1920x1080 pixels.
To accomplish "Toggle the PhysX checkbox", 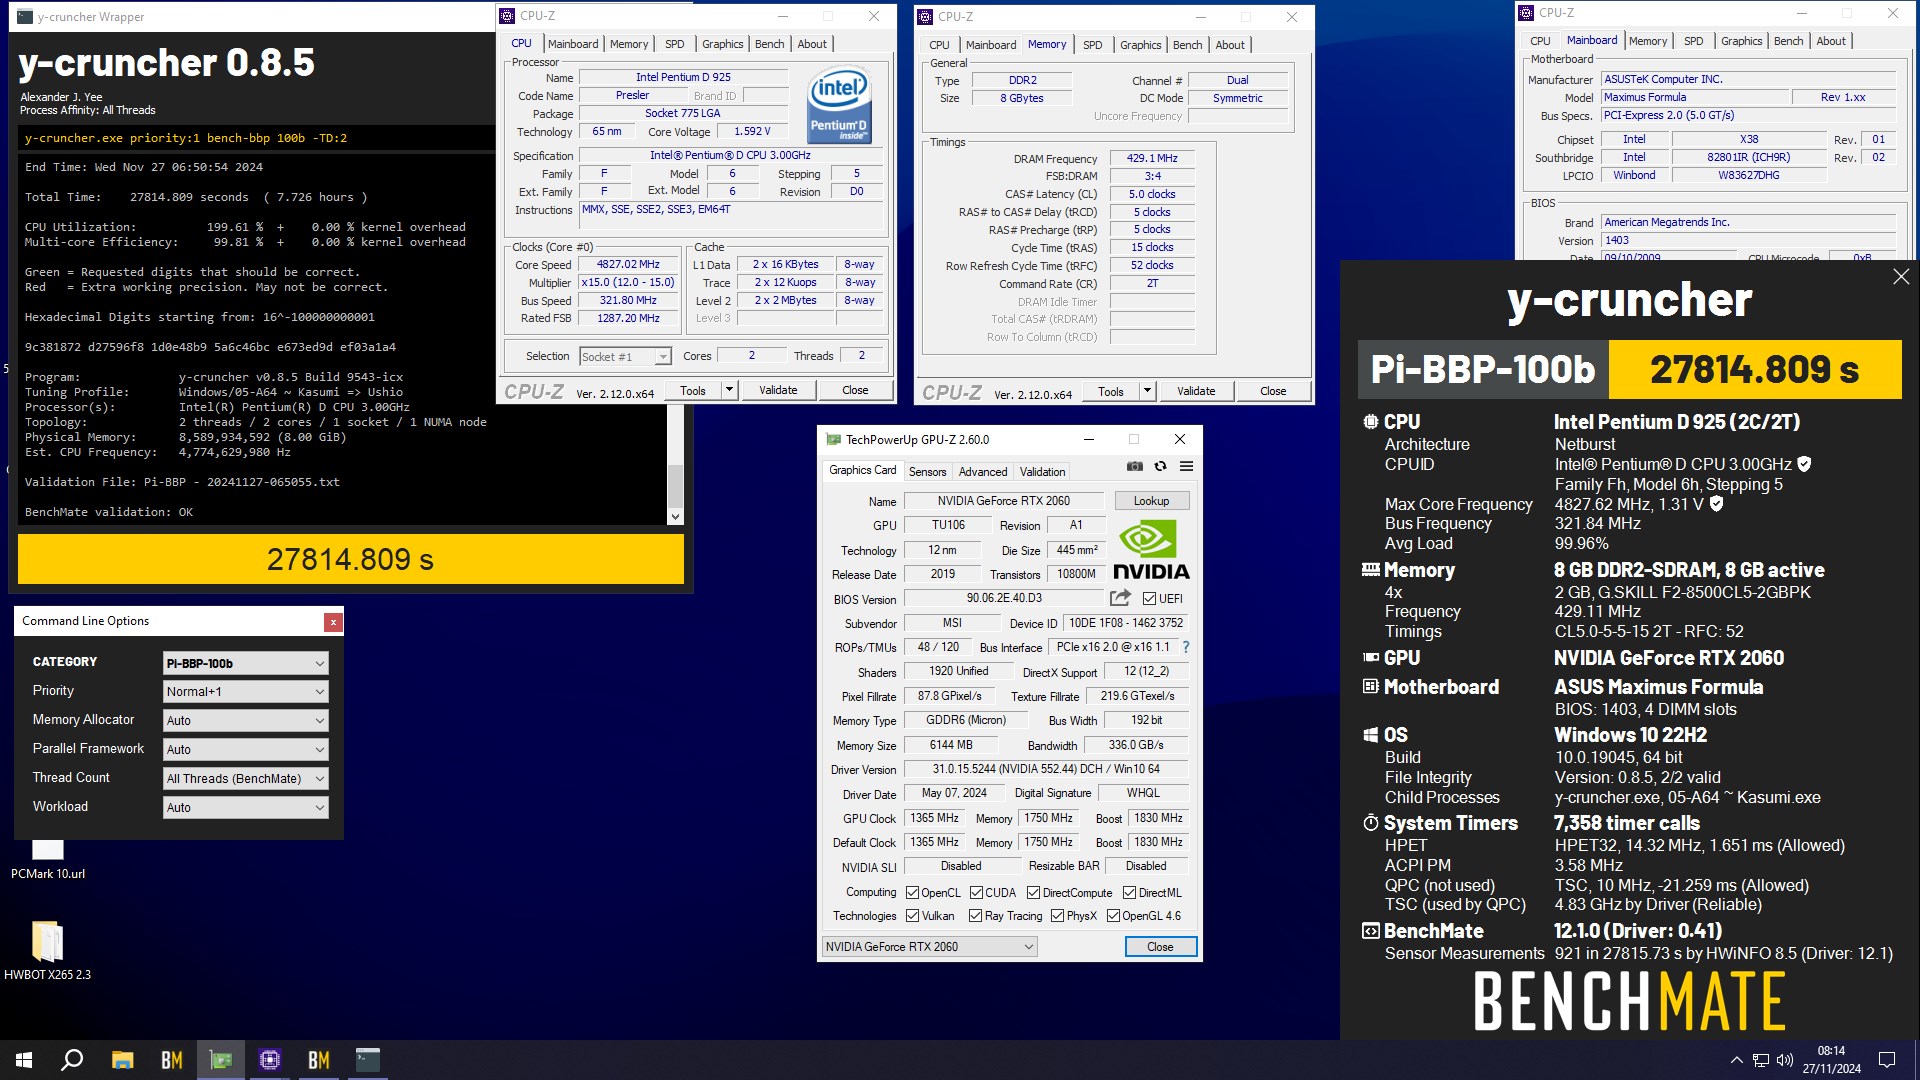I will (1057, 916).
